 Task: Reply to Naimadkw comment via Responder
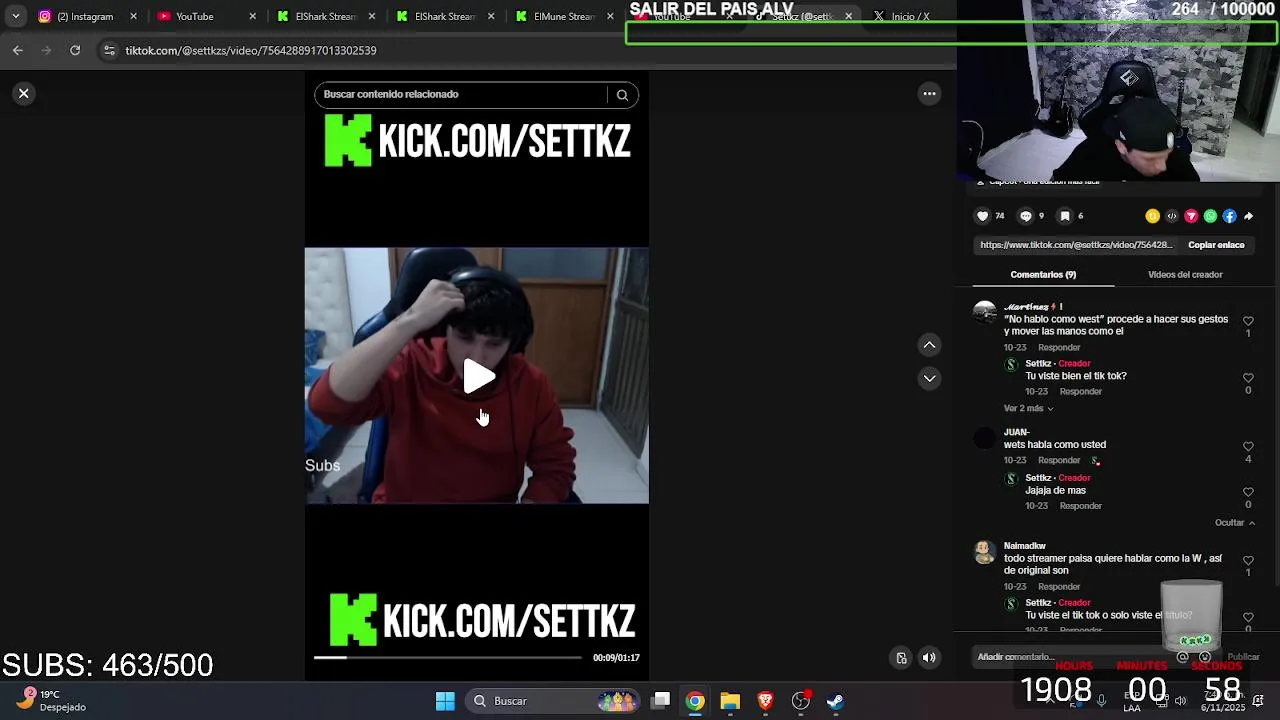[x=1059, y=587]
